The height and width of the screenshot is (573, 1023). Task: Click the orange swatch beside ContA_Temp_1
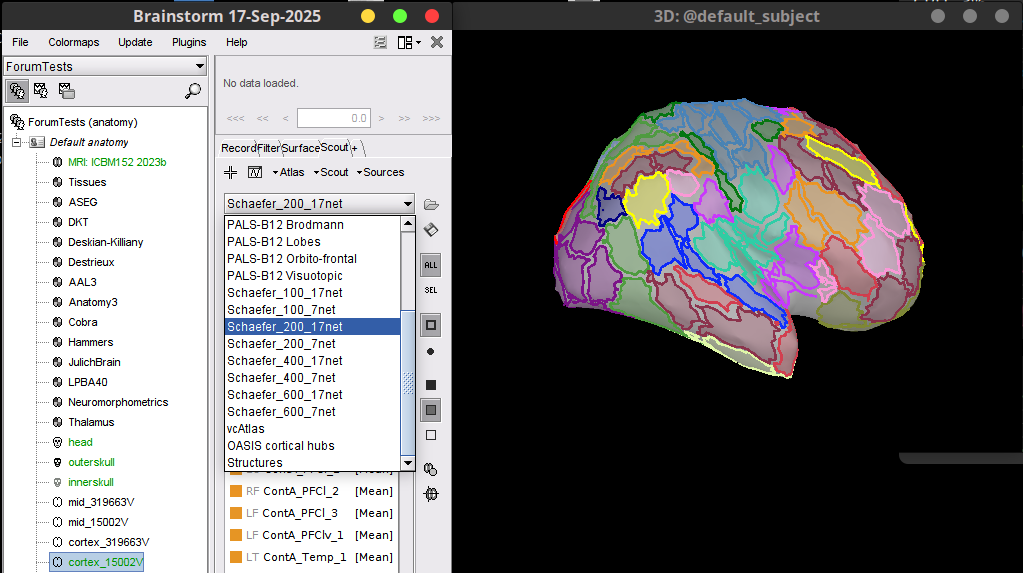[x=236, y=557]
